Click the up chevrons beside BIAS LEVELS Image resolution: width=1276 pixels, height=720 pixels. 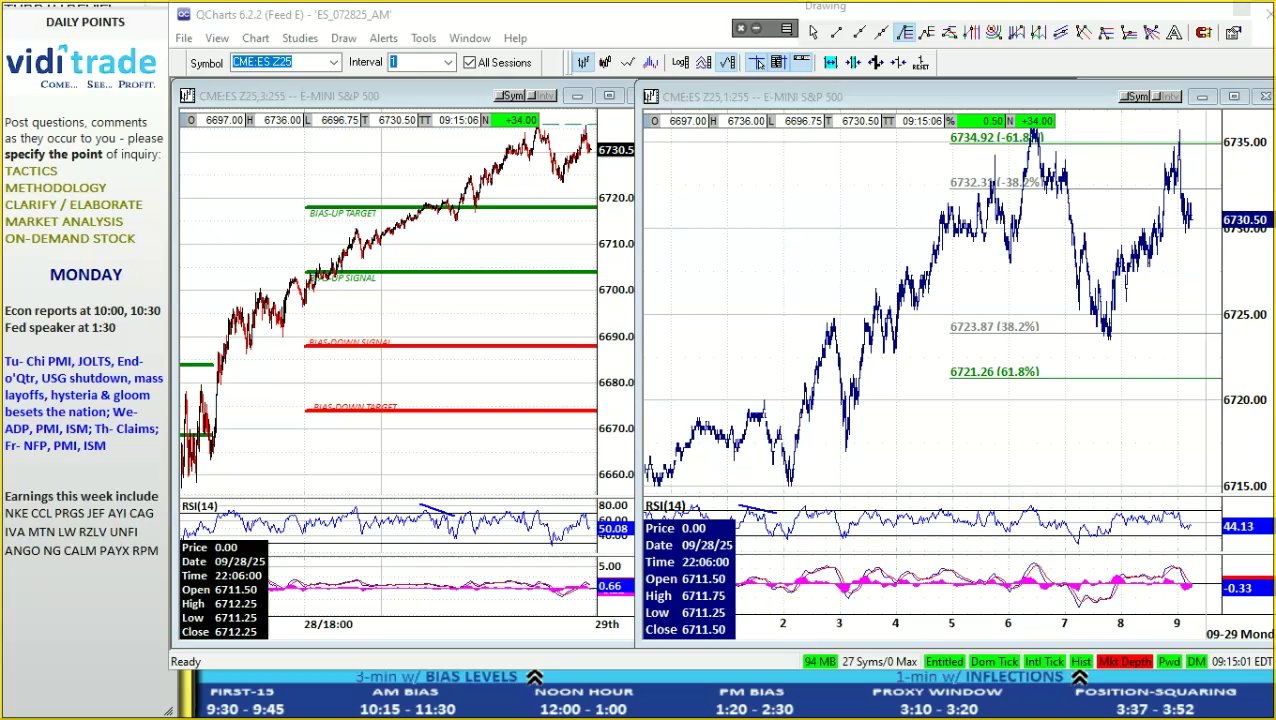(534, 678)
